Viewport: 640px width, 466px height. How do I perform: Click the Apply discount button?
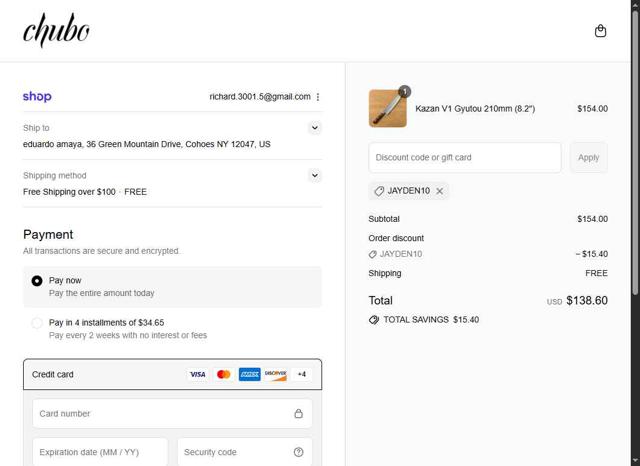[x=588, y=158]
